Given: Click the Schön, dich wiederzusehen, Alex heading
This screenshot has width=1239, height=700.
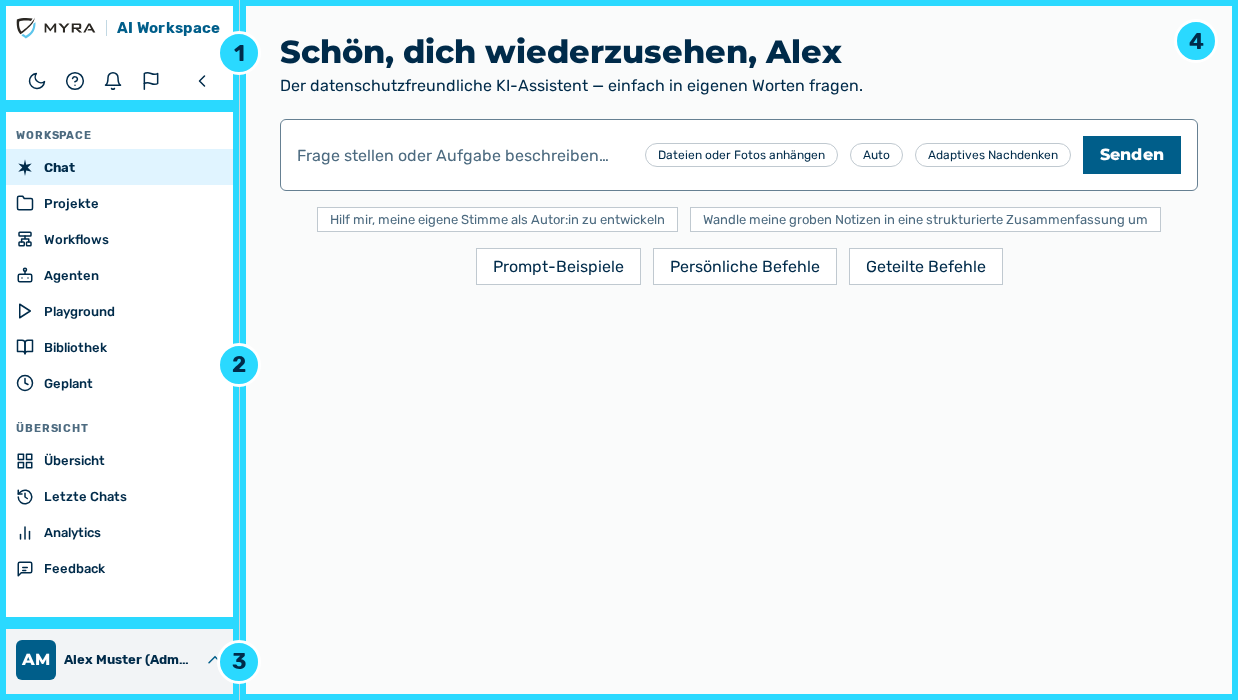Looking at the screenshot, I should point(561,52).
